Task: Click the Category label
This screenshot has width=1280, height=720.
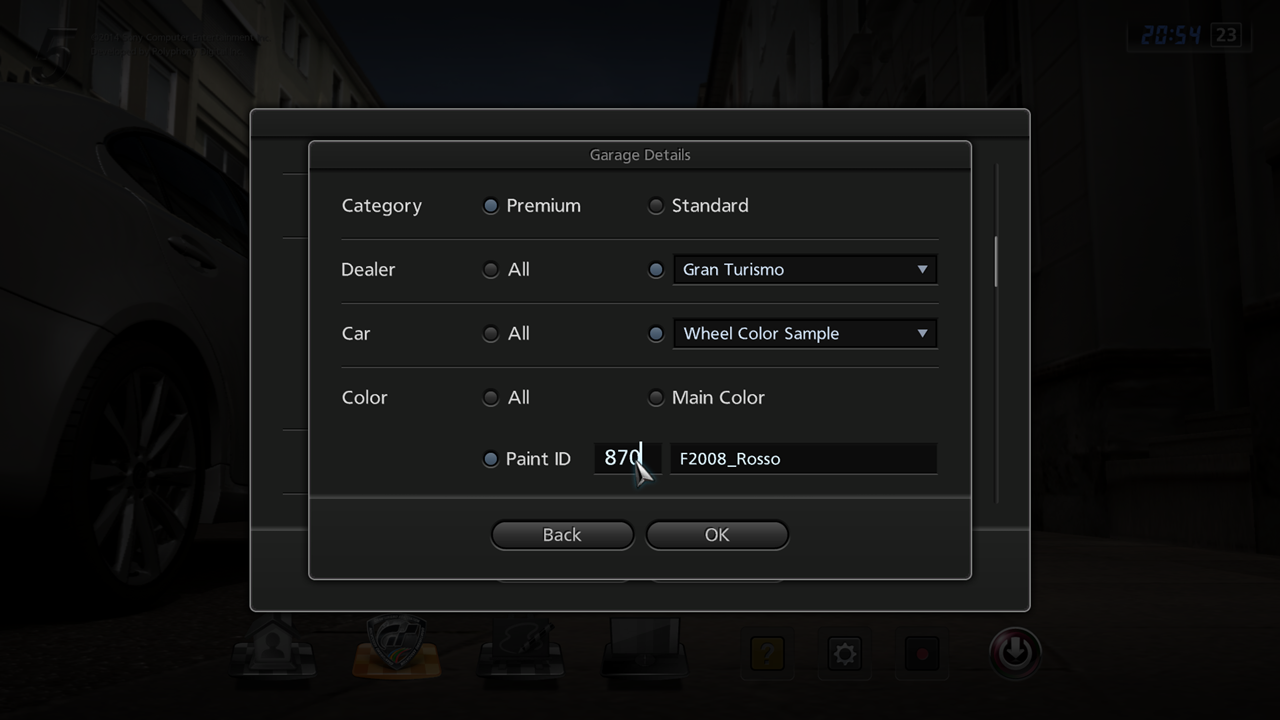Action: (382, 206)
